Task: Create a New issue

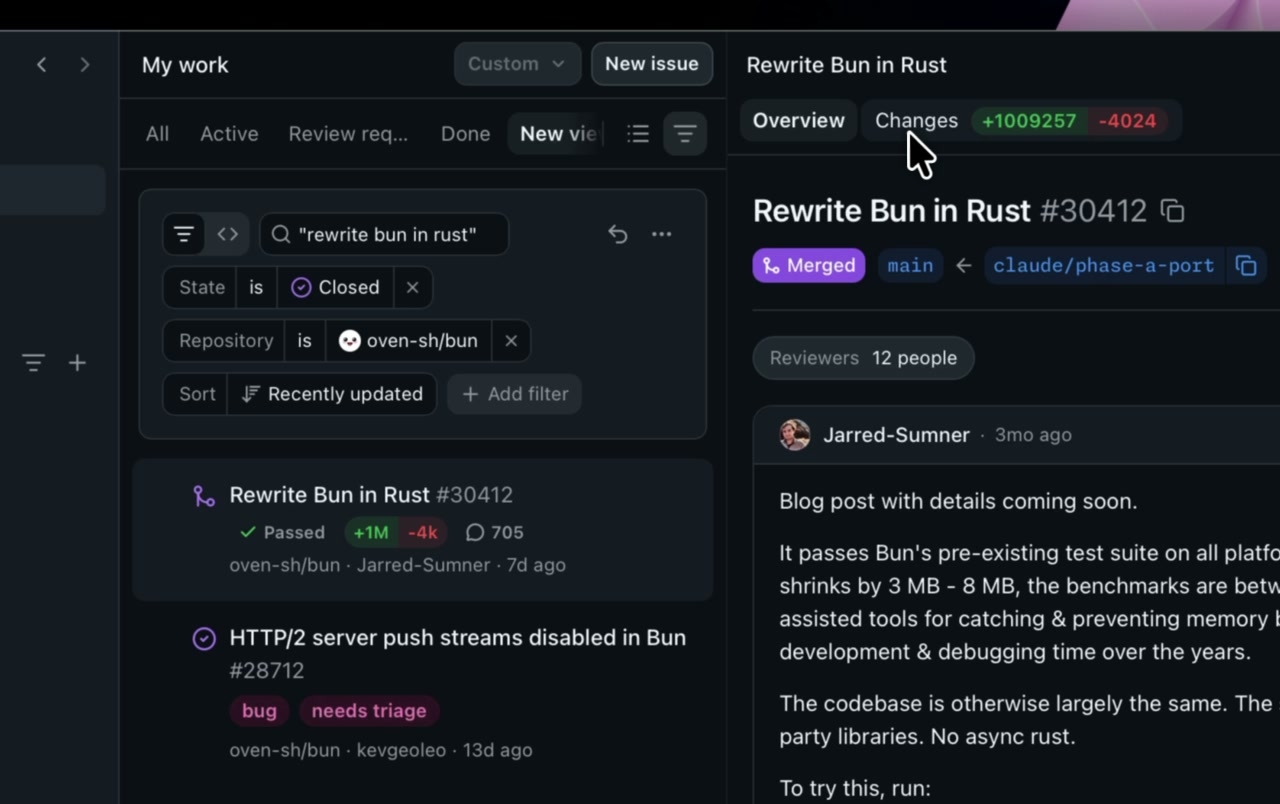Action: pyautogui.click(x=652, y=64)
